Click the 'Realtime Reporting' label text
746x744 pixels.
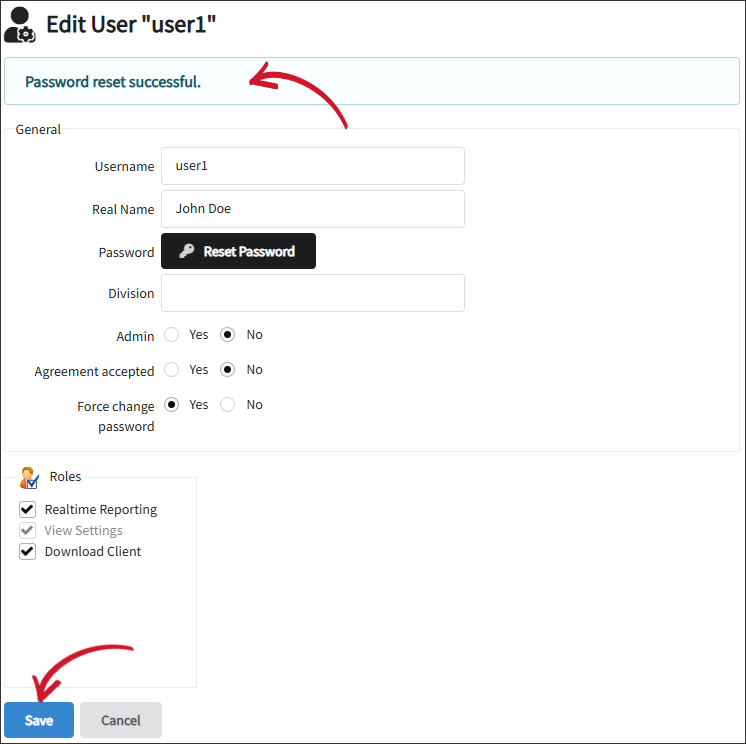101,509
